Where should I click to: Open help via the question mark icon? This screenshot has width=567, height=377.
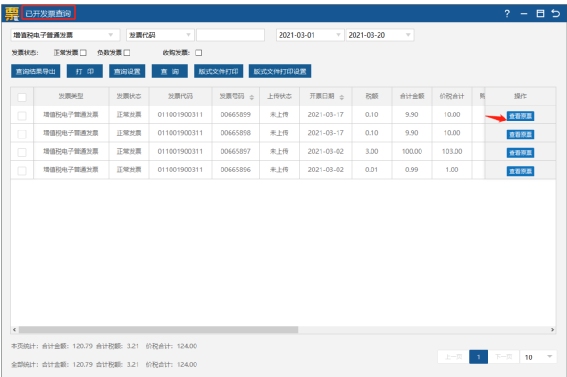point(507,14)
